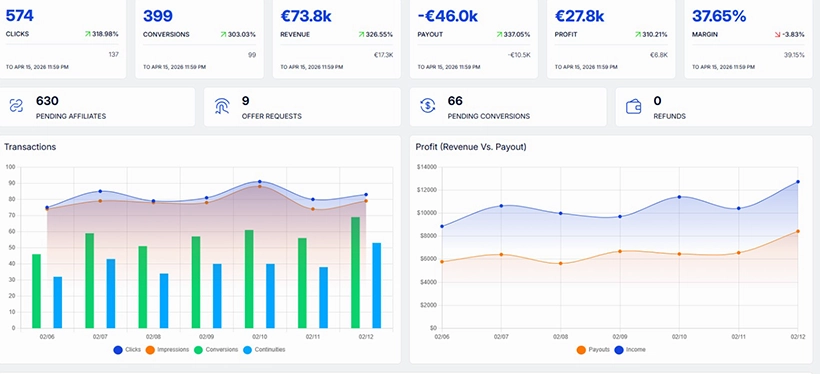This screenshot has height=374, width=820.
Task: Click the $14000 axis label
Action: [426, 167]
